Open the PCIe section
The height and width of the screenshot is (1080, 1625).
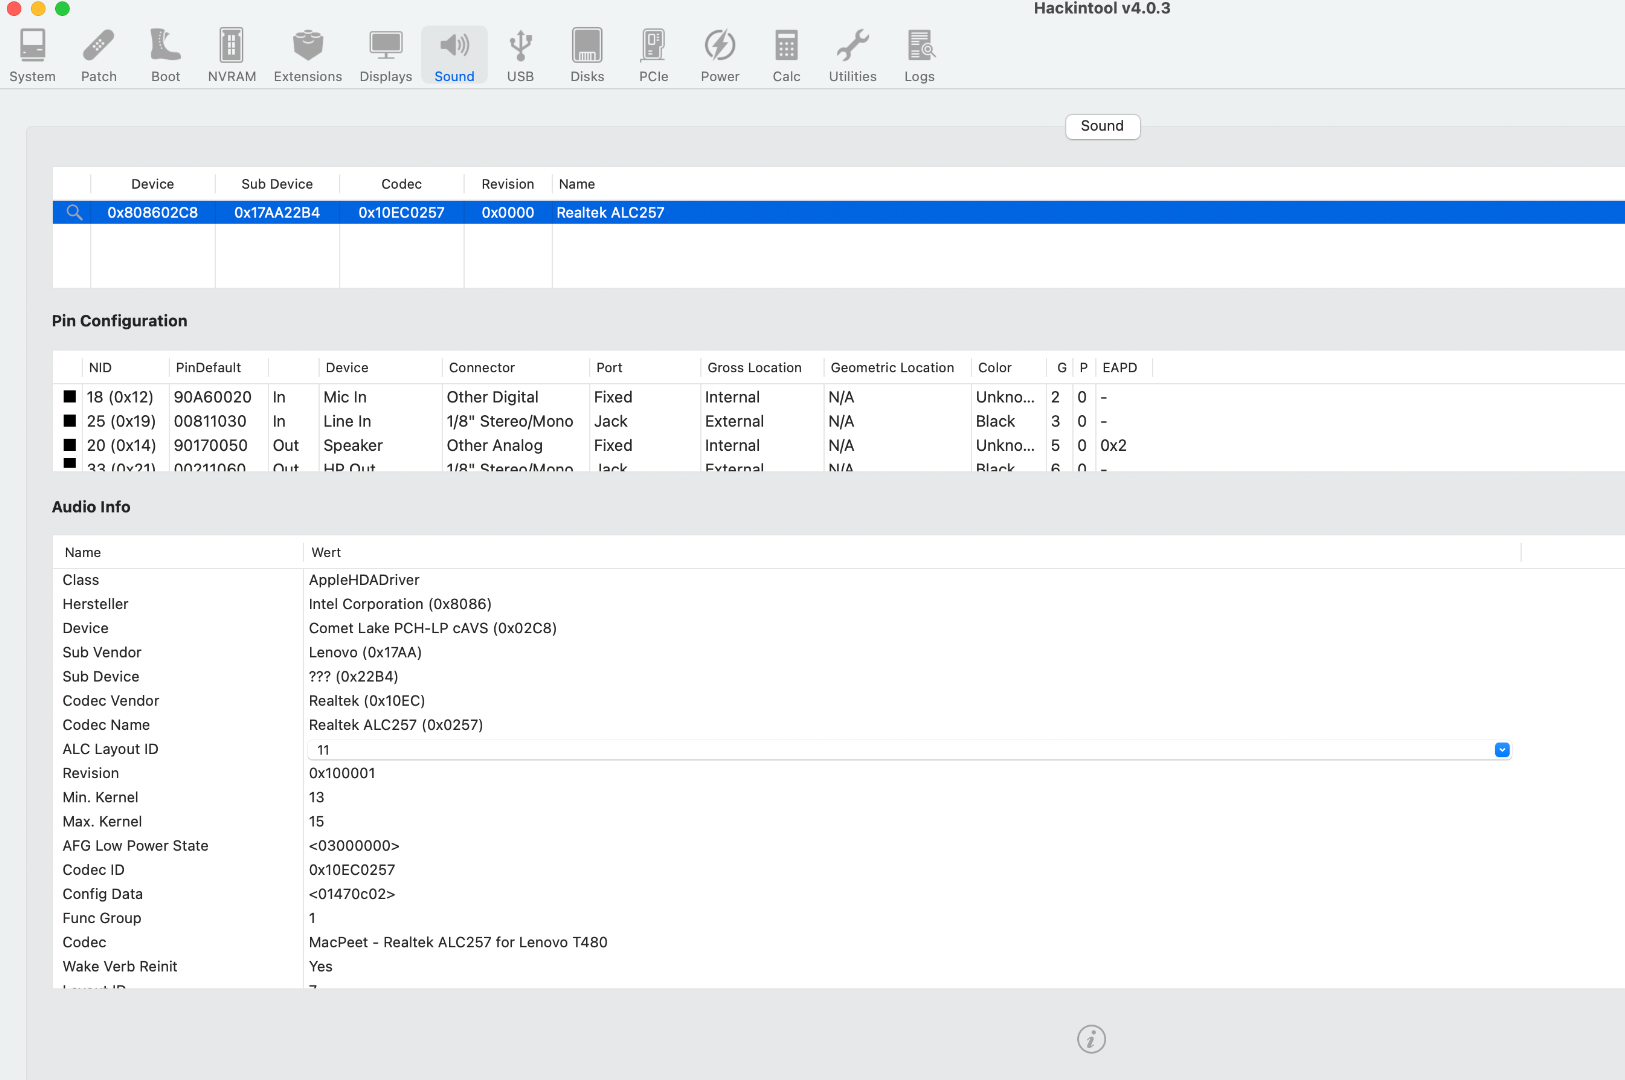653,55
